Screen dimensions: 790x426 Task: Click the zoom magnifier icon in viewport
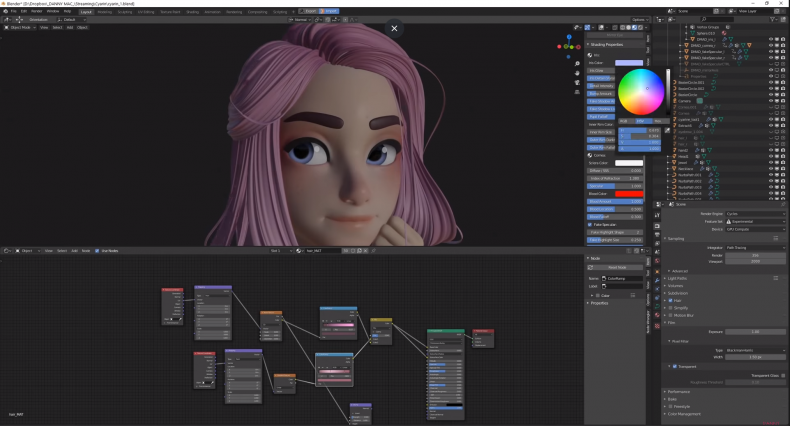click(x=577, y=64)
